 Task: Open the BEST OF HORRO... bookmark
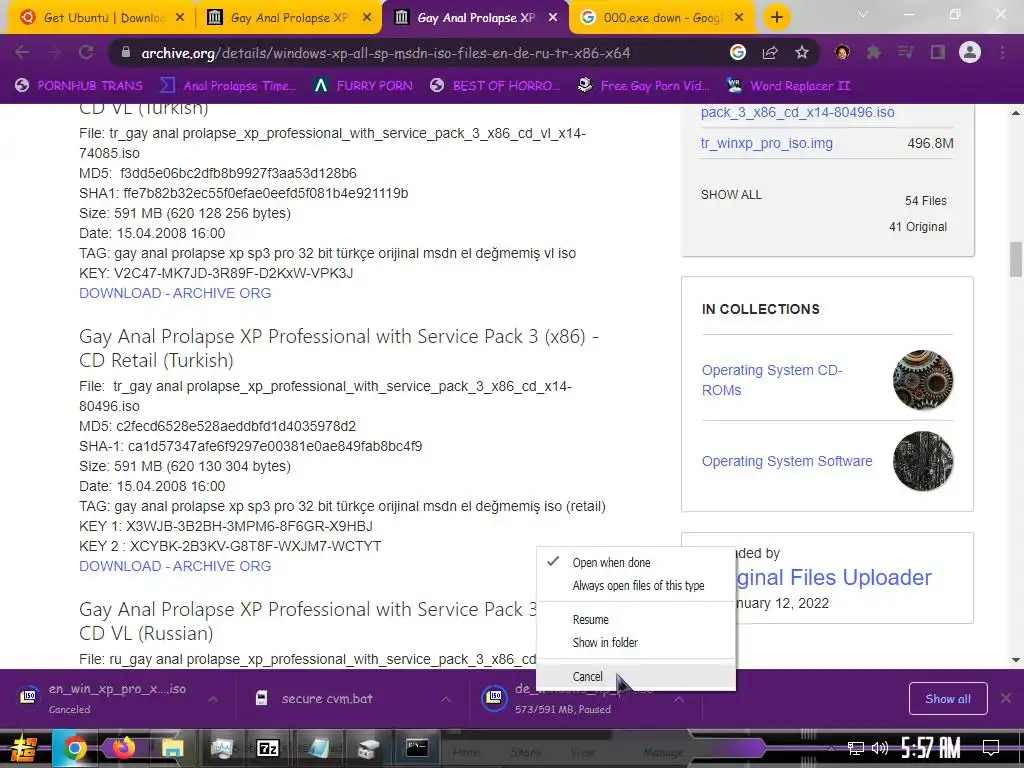[495, 86]
